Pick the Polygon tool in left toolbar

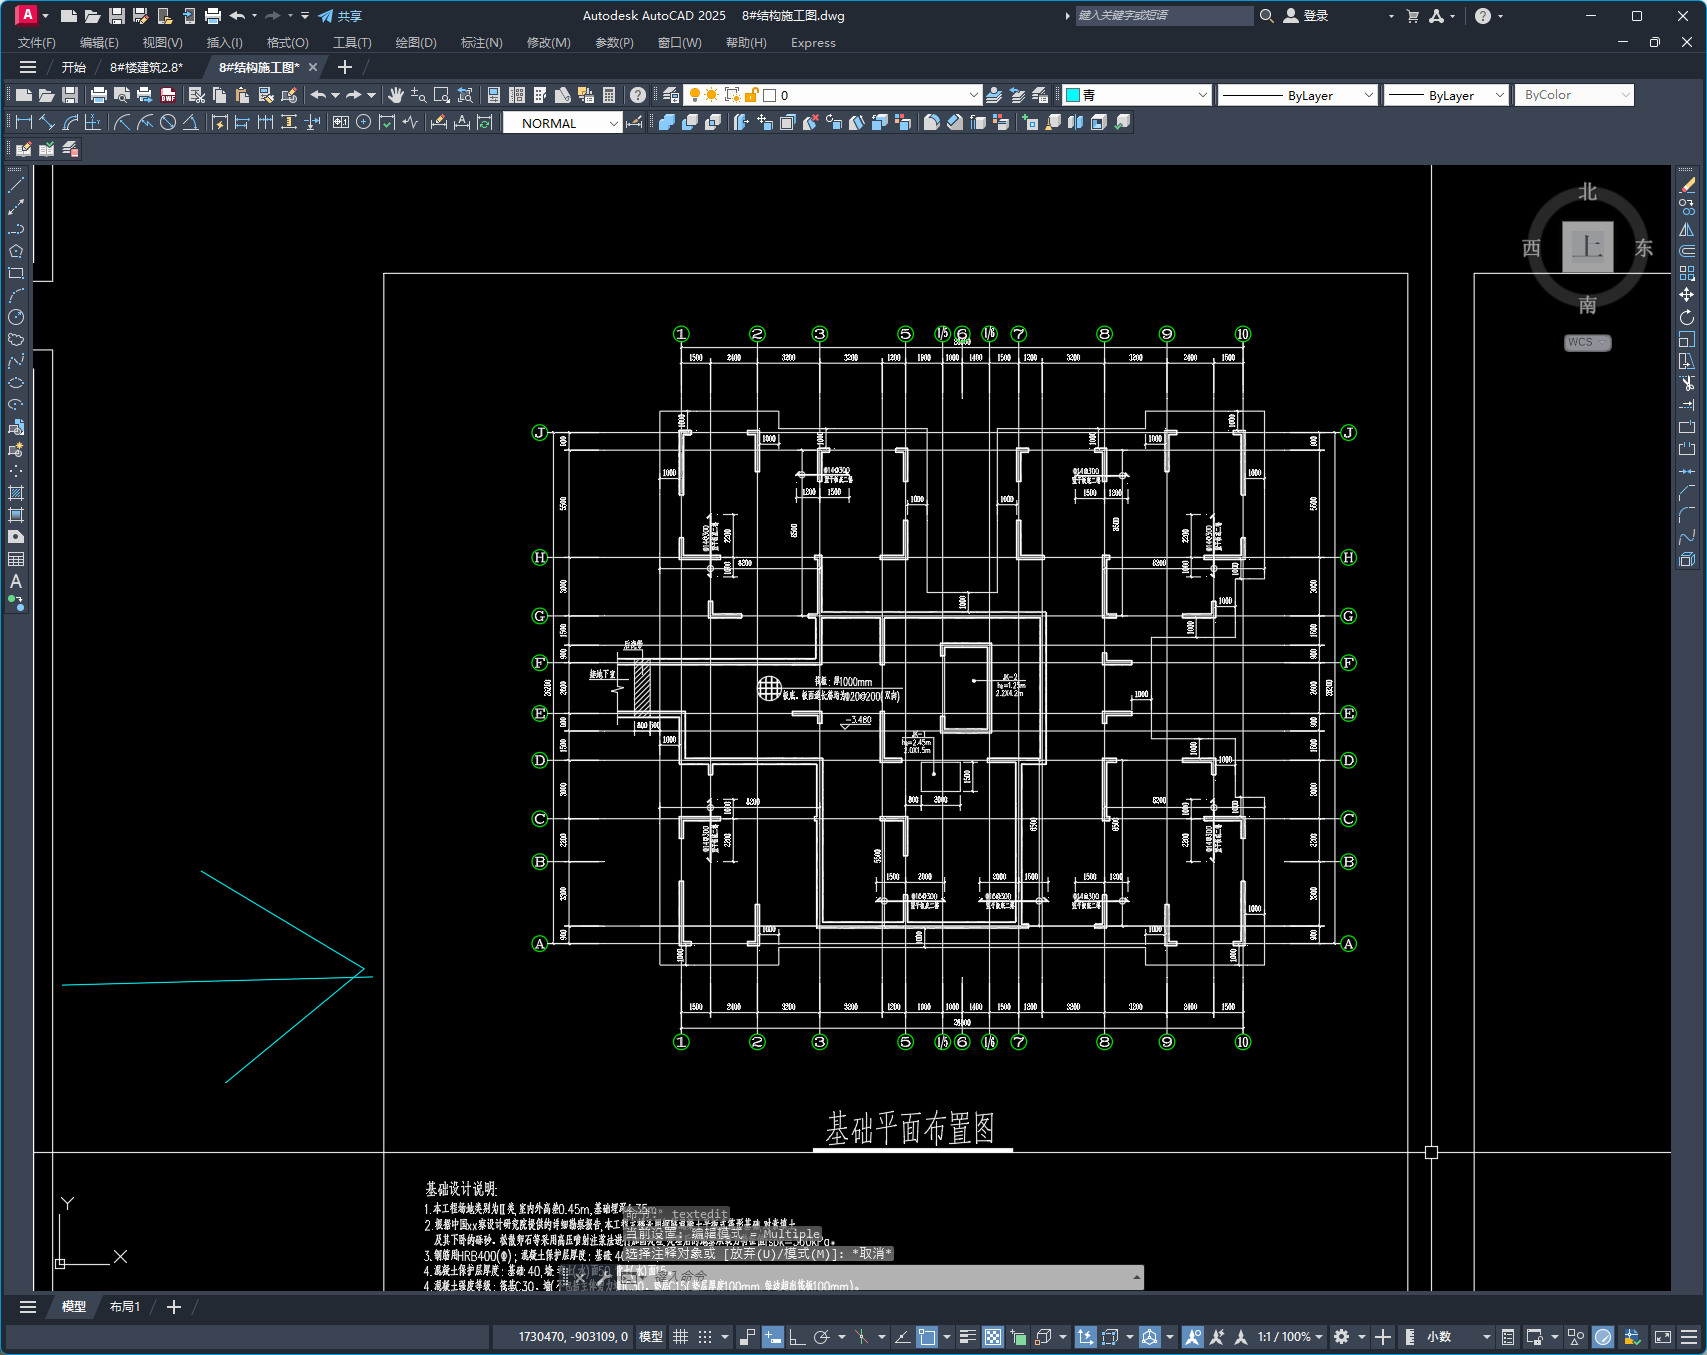(x=16, y=251)
